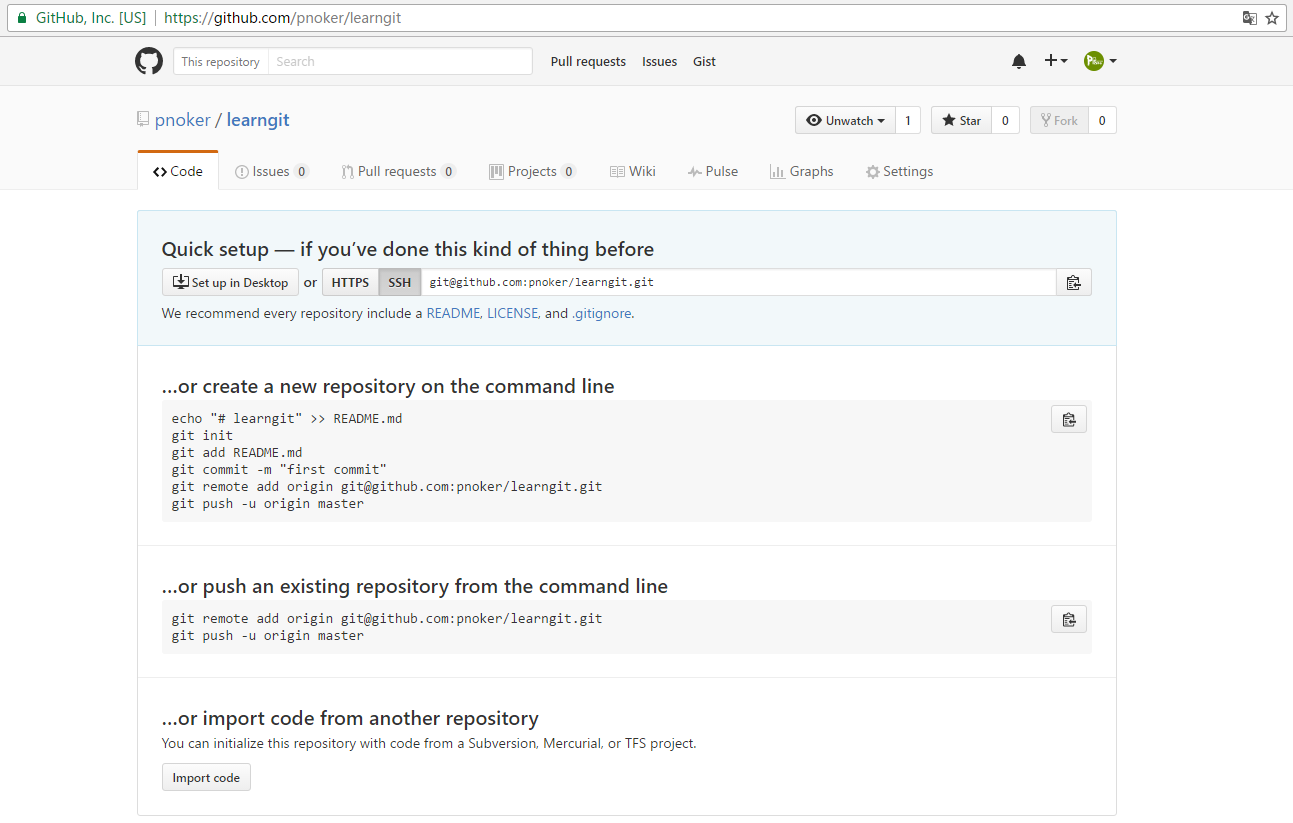
Task: Click the green padlock security icon
Action: point(22,18)
